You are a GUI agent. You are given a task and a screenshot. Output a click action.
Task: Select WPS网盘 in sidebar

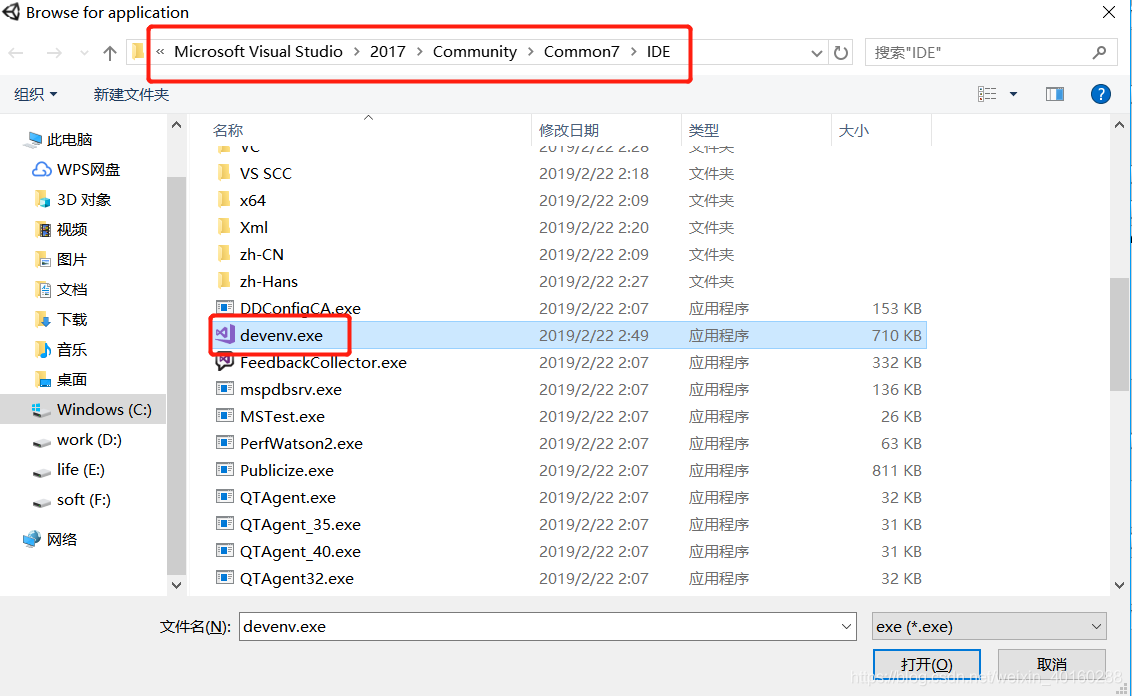coord(88,170)
